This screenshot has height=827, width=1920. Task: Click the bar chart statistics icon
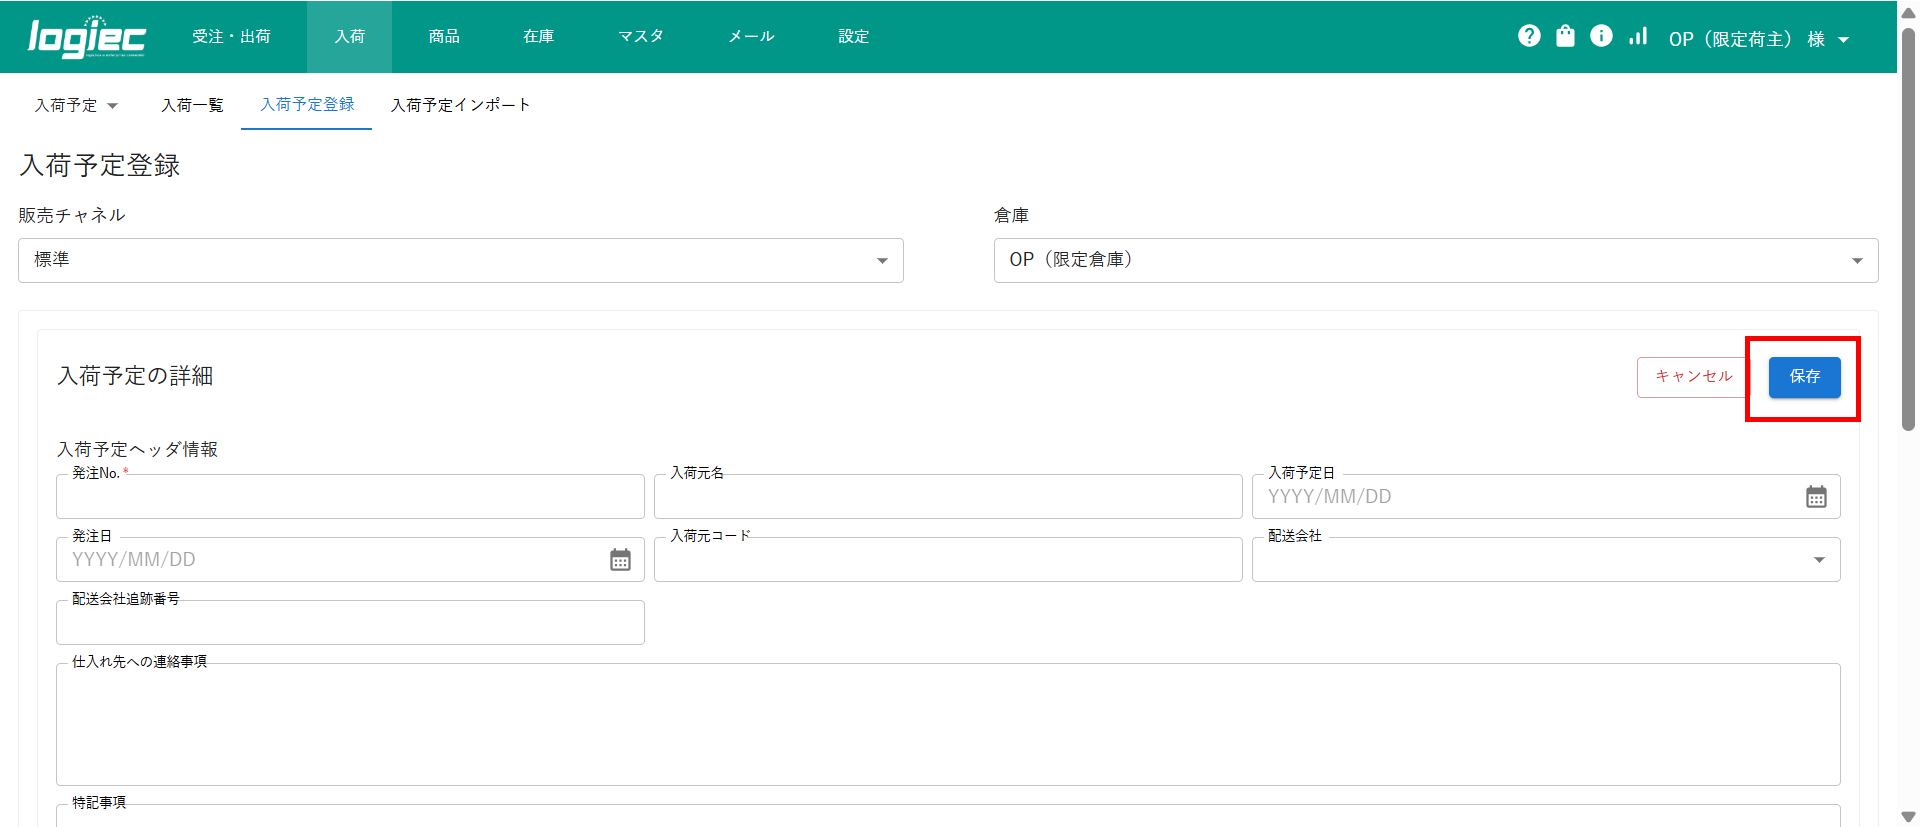pyautogui.click(x=1638, y=36)
